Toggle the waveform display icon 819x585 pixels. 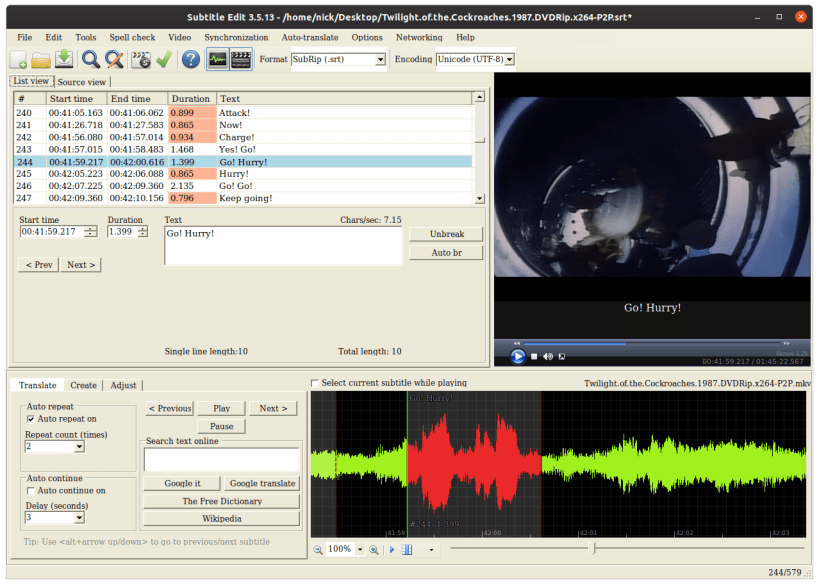(x=217, y=60)
